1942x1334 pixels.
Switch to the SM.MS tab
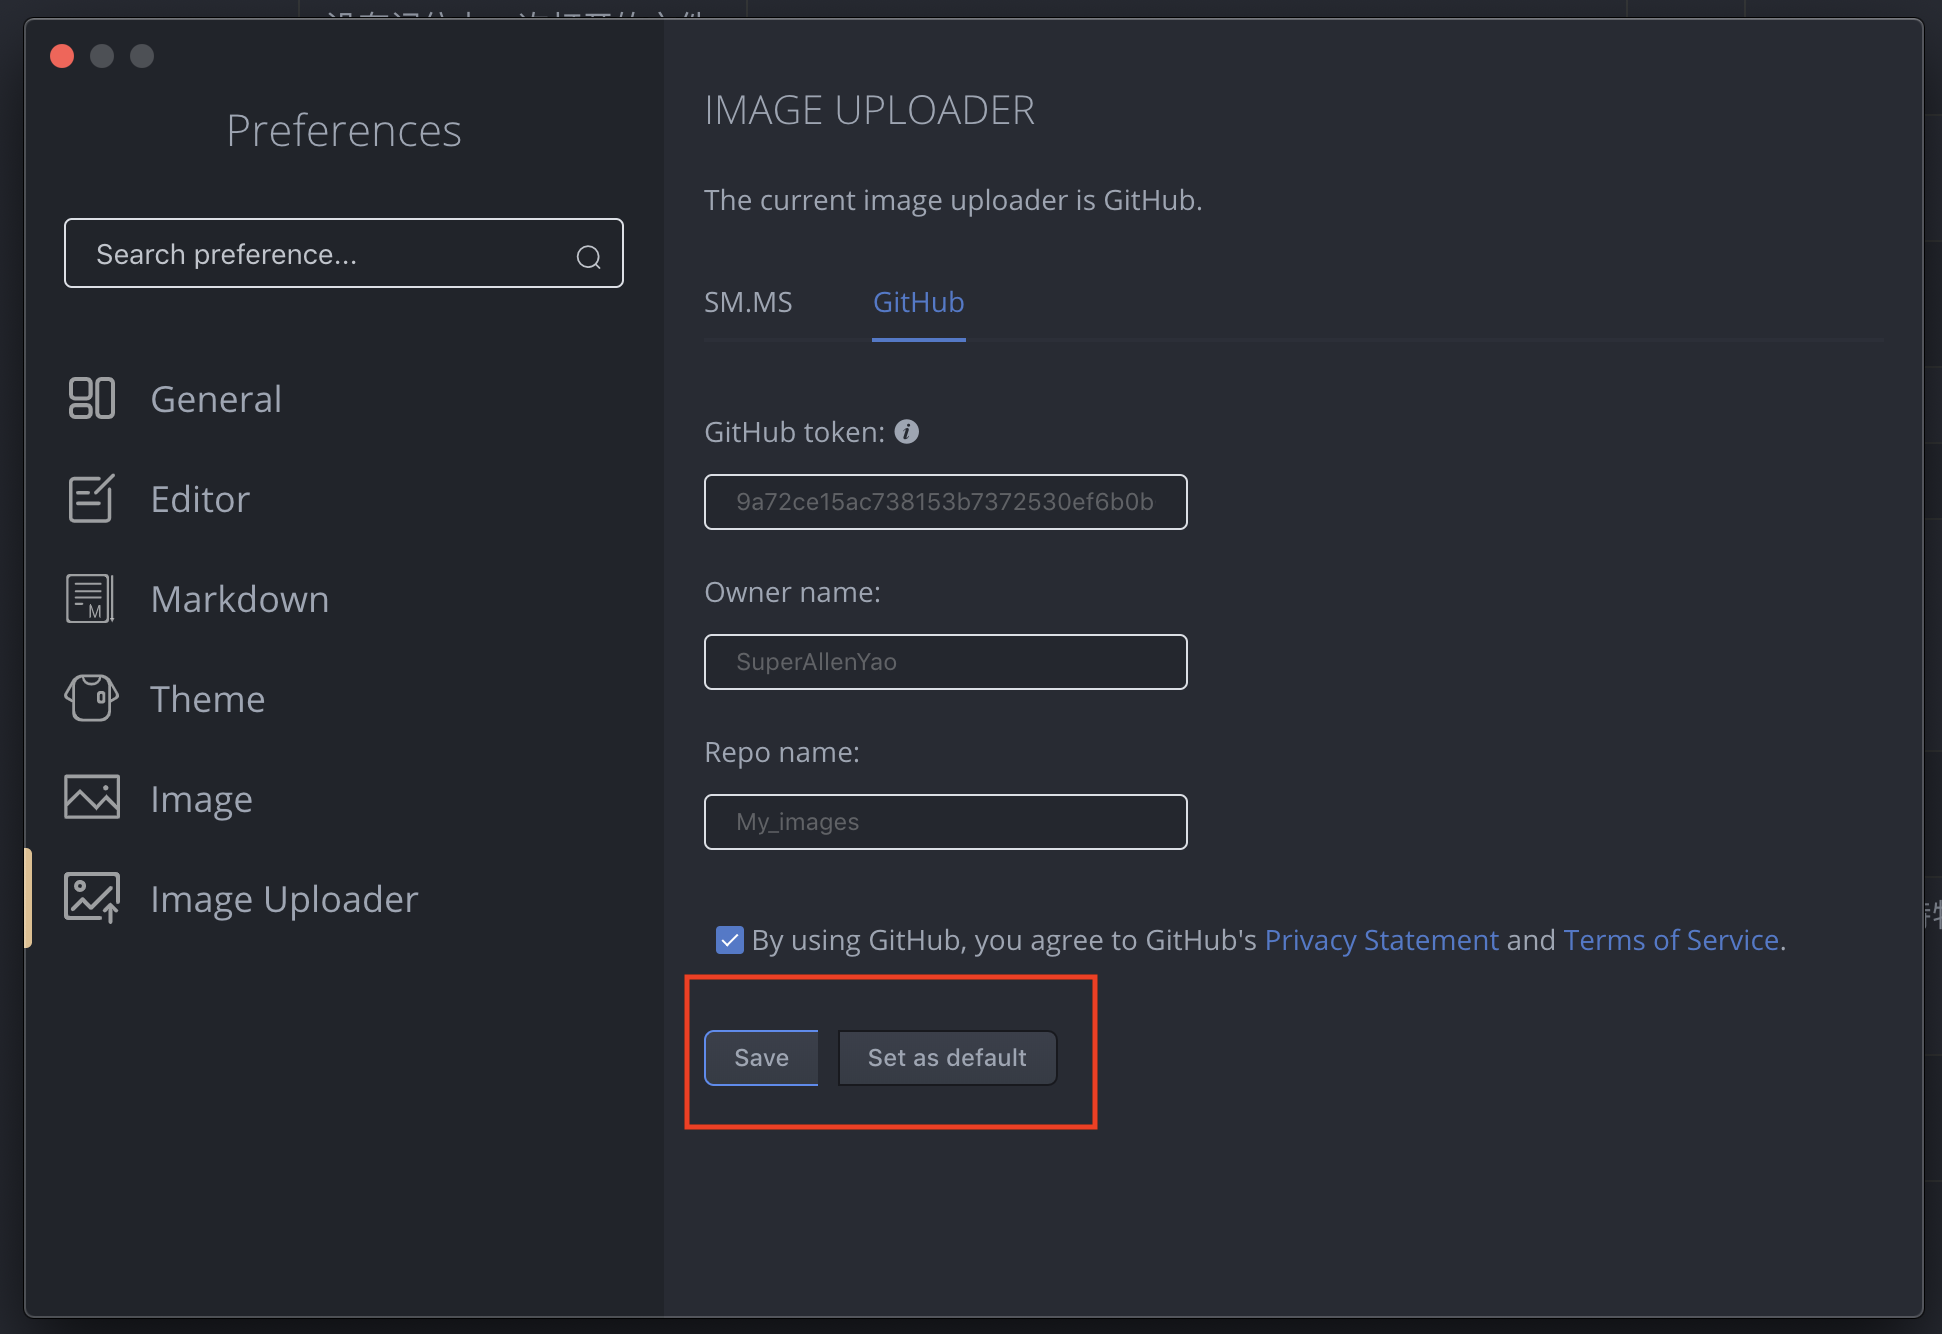(x=747, y=302)
